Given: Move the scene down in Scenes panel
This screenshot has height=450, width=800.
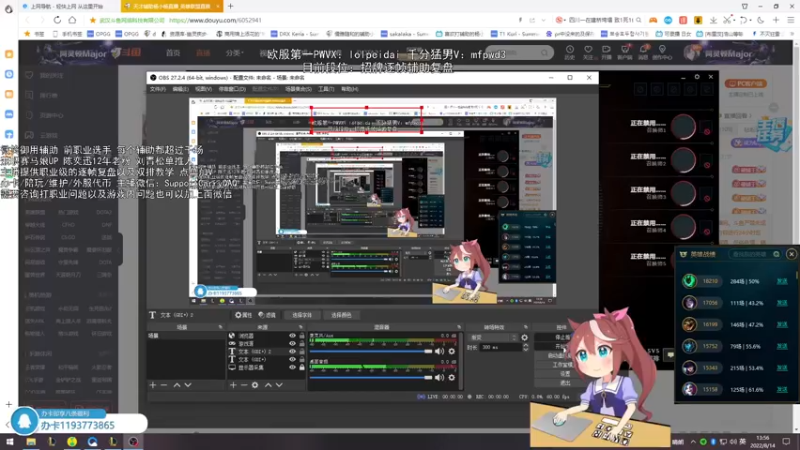Looking at the screenshot, I should [188, 385].
